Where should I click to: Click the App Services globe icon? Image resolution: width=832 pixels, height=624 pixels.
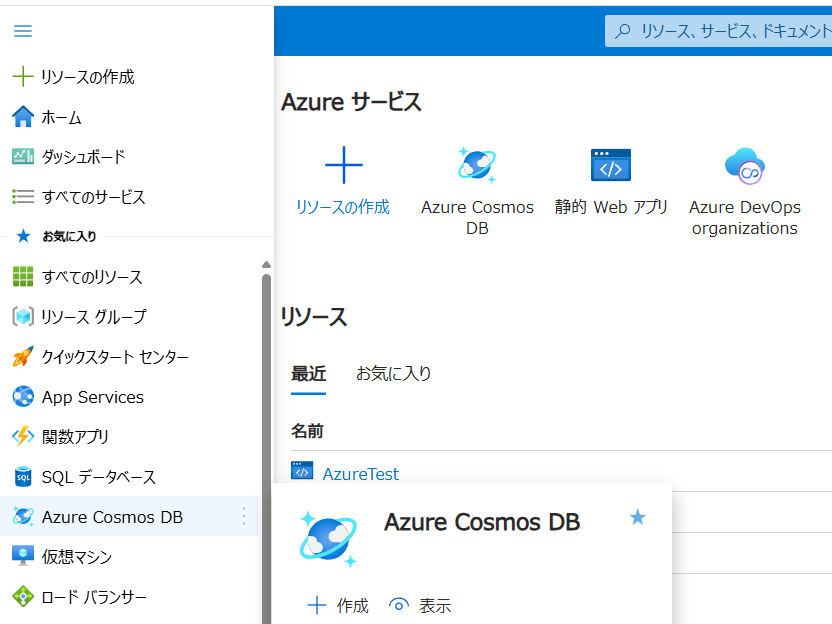click(x=23, y=396)
